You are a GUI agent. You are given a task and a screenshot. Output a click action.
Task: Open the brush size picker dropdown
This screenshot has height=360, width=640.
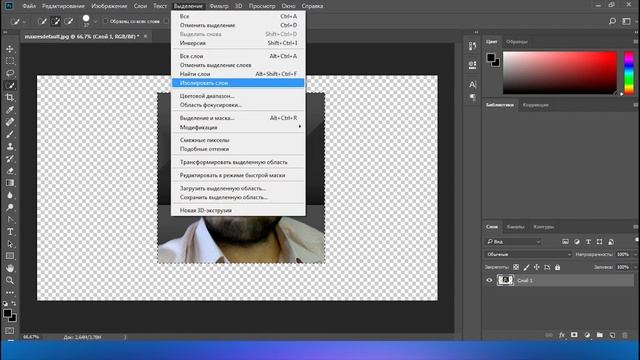click(x=96, y=21)
